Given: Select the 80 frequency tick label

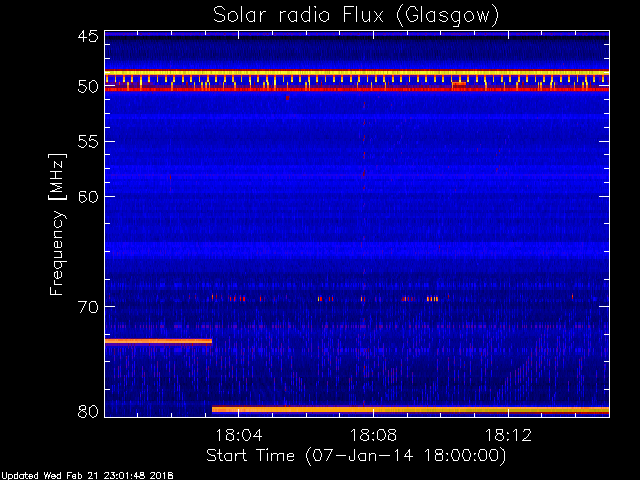Looking at the screenshot, I should click(88, 411).
